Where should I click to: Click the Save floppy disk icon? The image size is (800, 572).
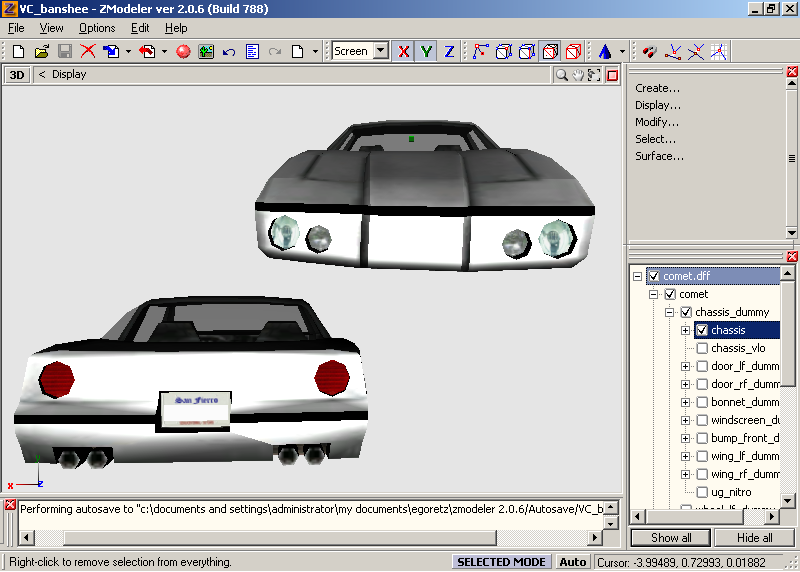65,52
